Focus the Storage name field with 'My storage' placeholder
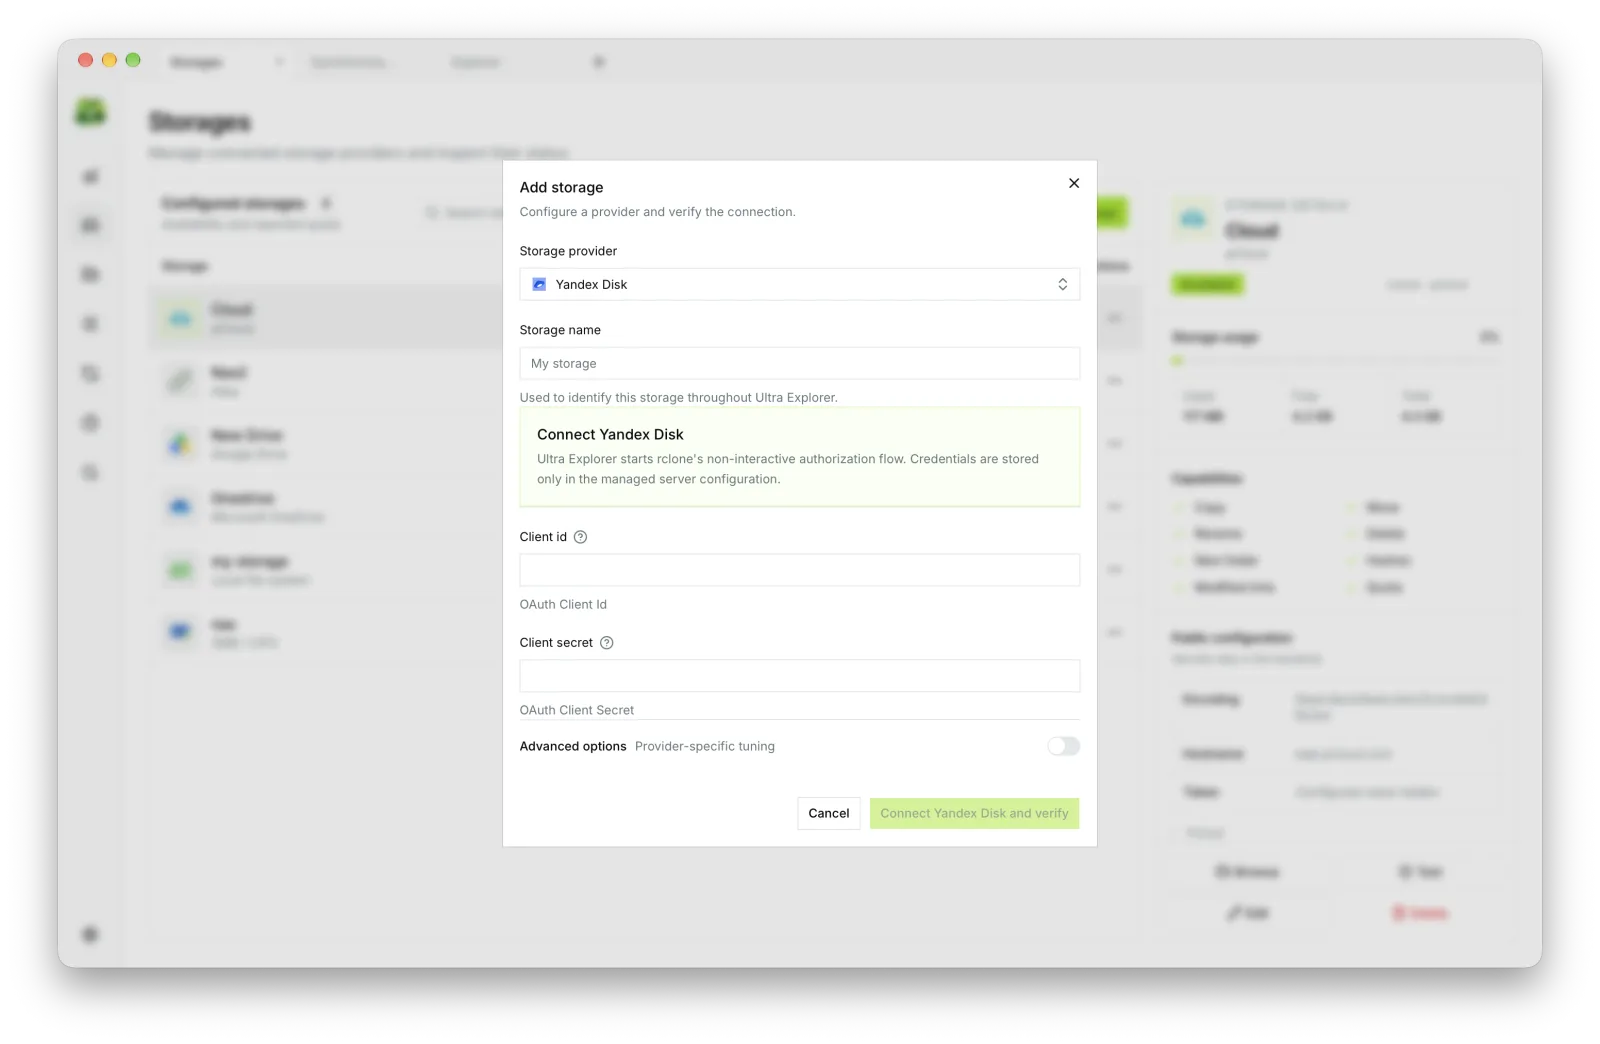 tap(799, 363)
